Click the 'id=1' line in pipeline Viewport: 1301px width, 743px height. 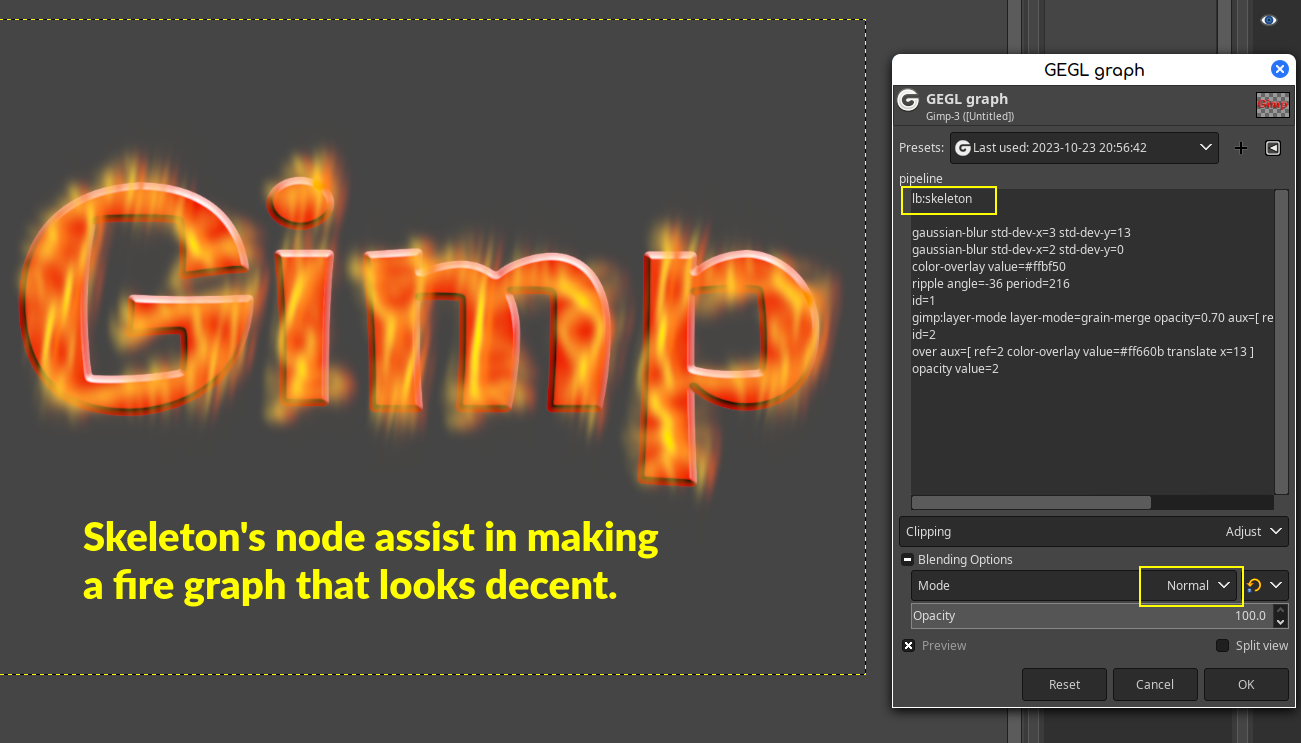[924, 301]
